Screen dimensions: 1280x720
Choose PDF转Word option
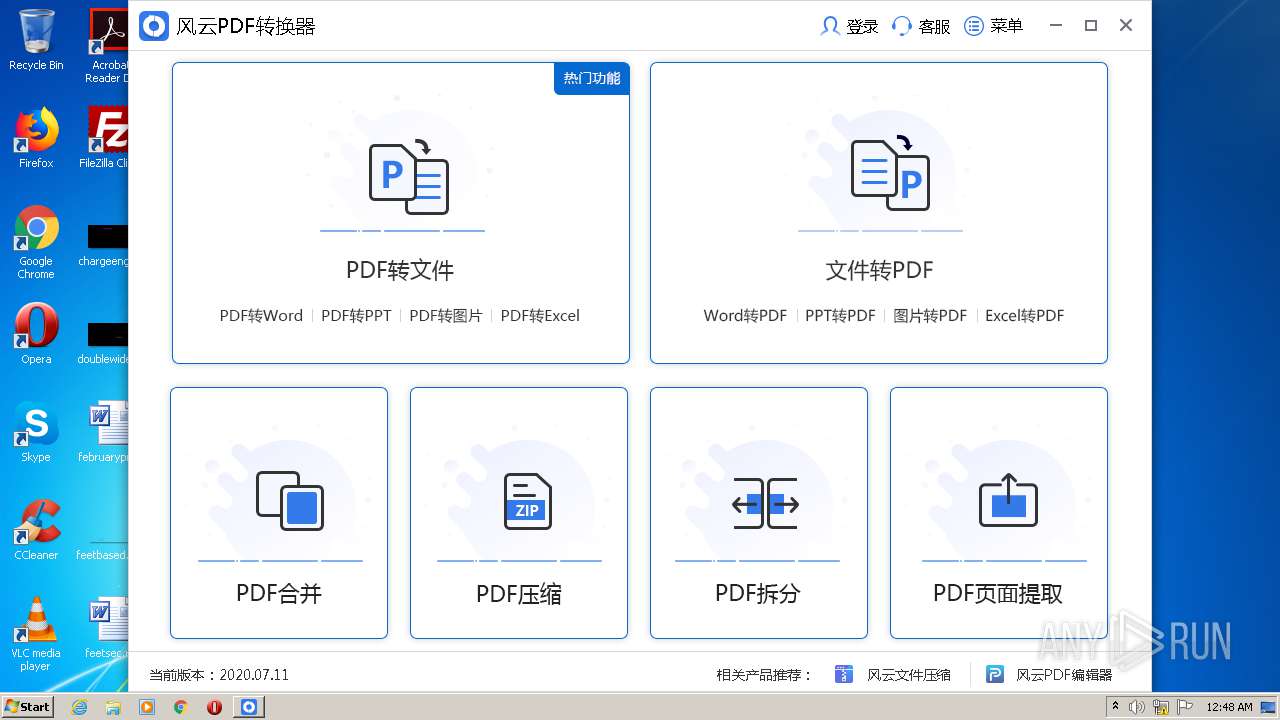(261, 315)
